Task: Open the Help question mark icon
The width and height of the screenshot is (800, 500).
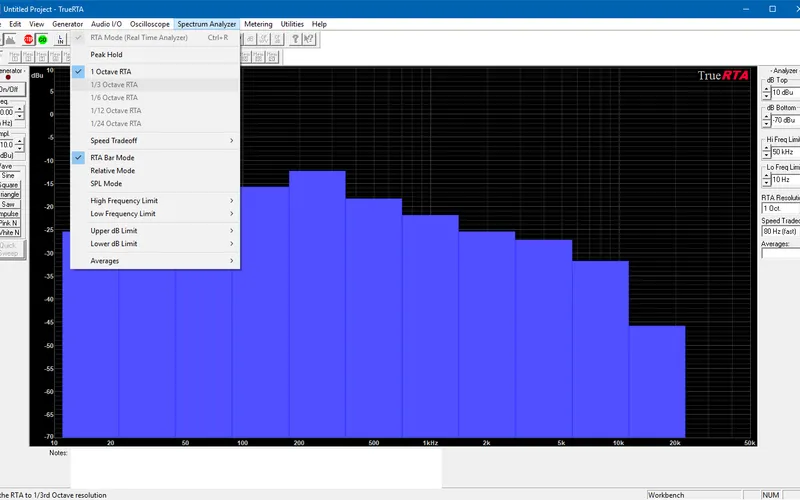Action: point(295,39)
